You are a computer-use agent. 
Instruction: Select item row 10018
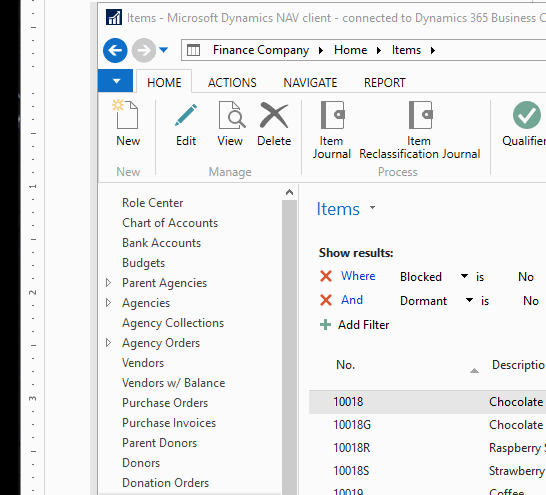click(x=427, y=402)
